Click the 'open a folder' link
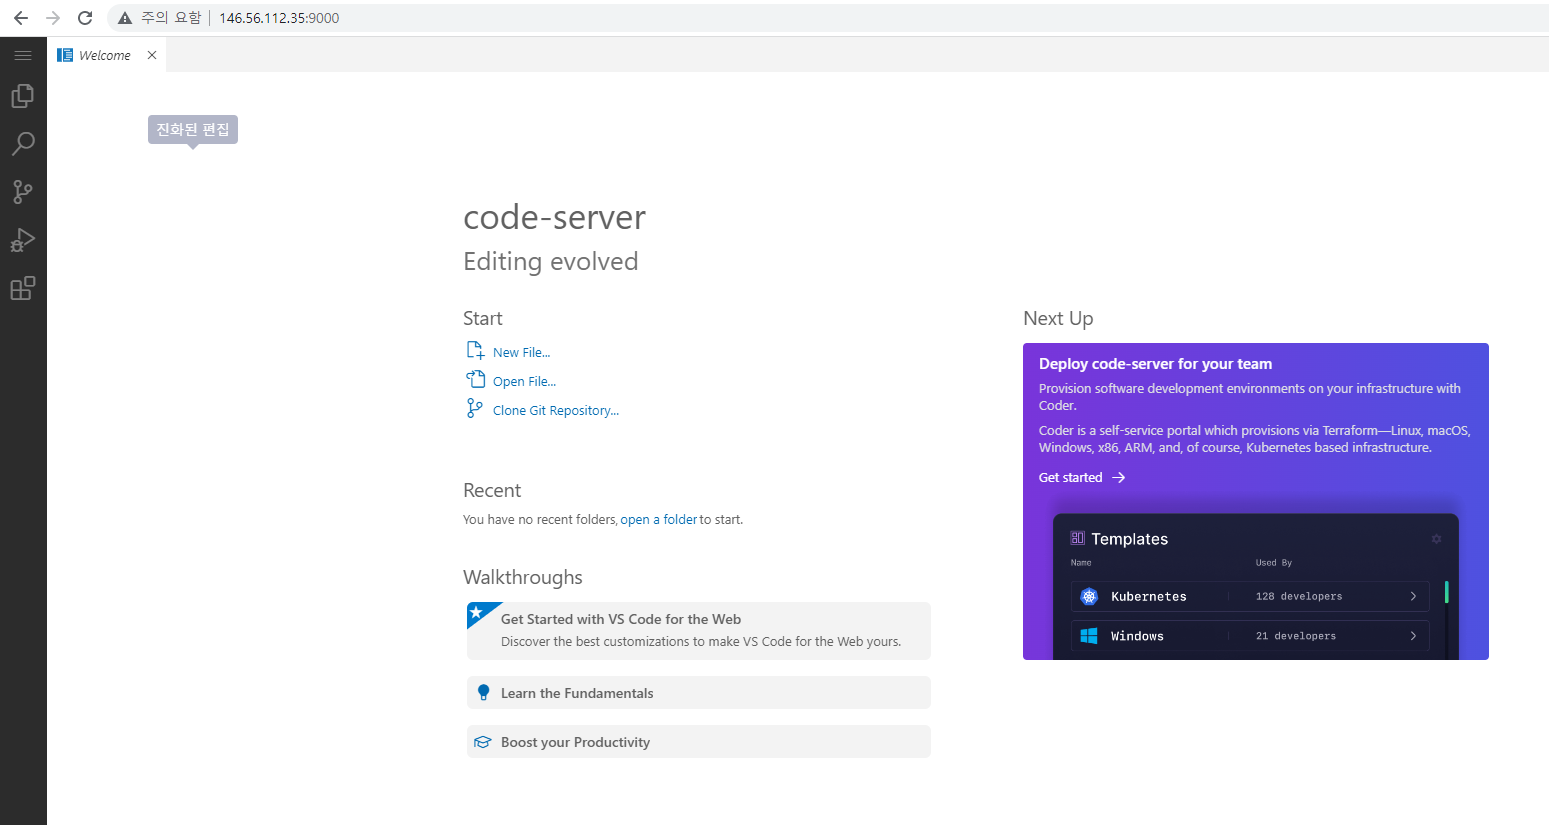Viewport: 1549px width, 825px height. tap(659, 520)
